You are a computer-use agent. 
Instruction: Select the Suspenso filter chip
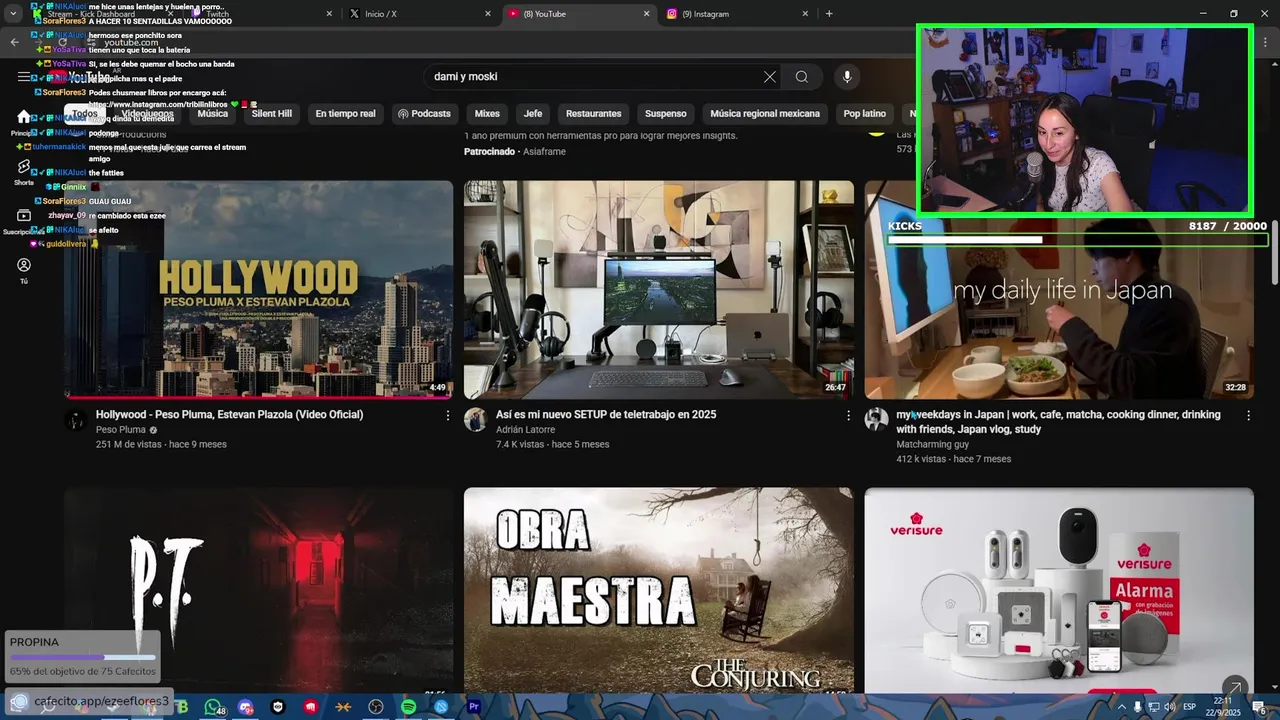[666, 114]
